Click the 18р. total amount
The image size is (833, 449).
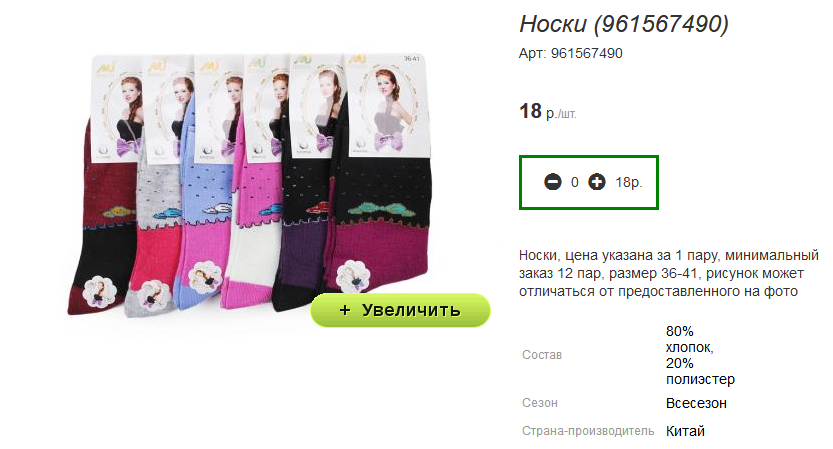pyautogui.click(x=628, y=182)
